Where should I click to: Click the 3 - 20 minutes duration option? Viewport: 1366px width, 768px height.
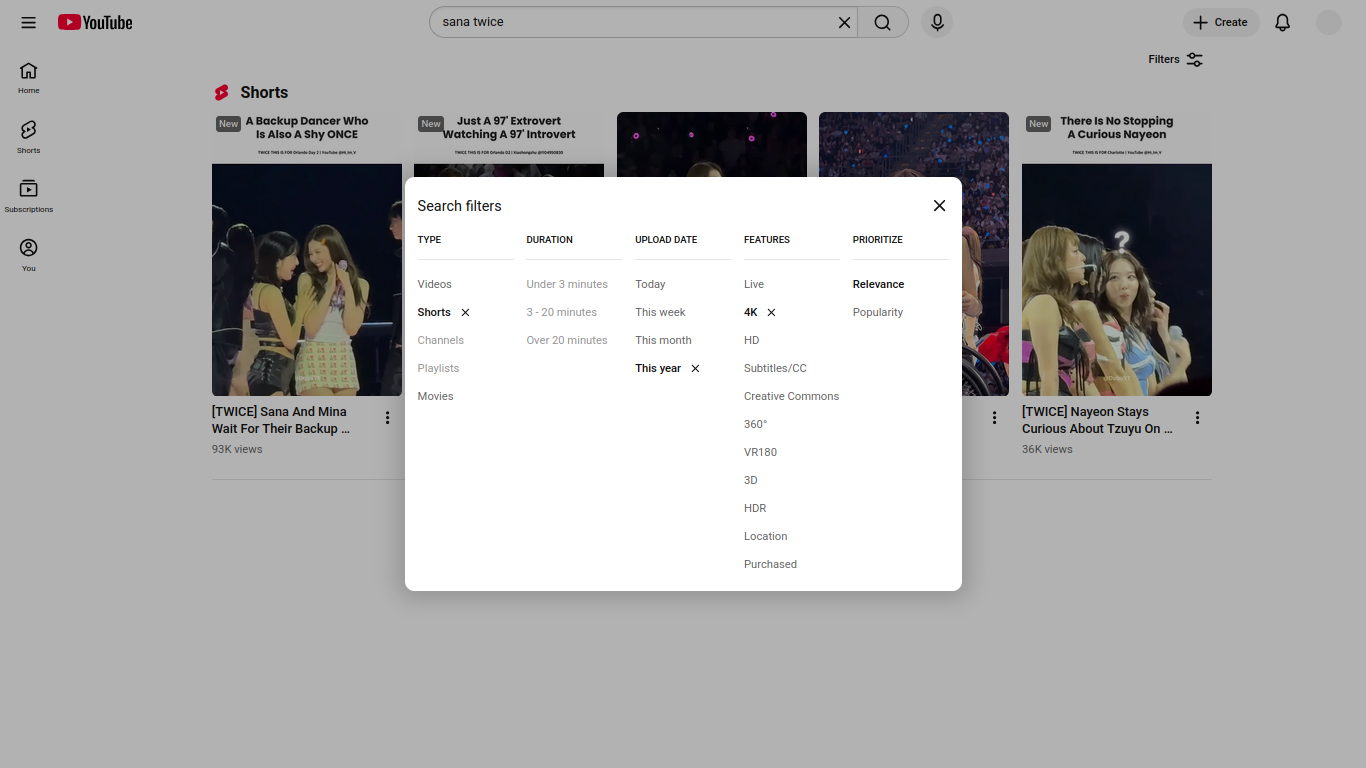tap(562, 313)
